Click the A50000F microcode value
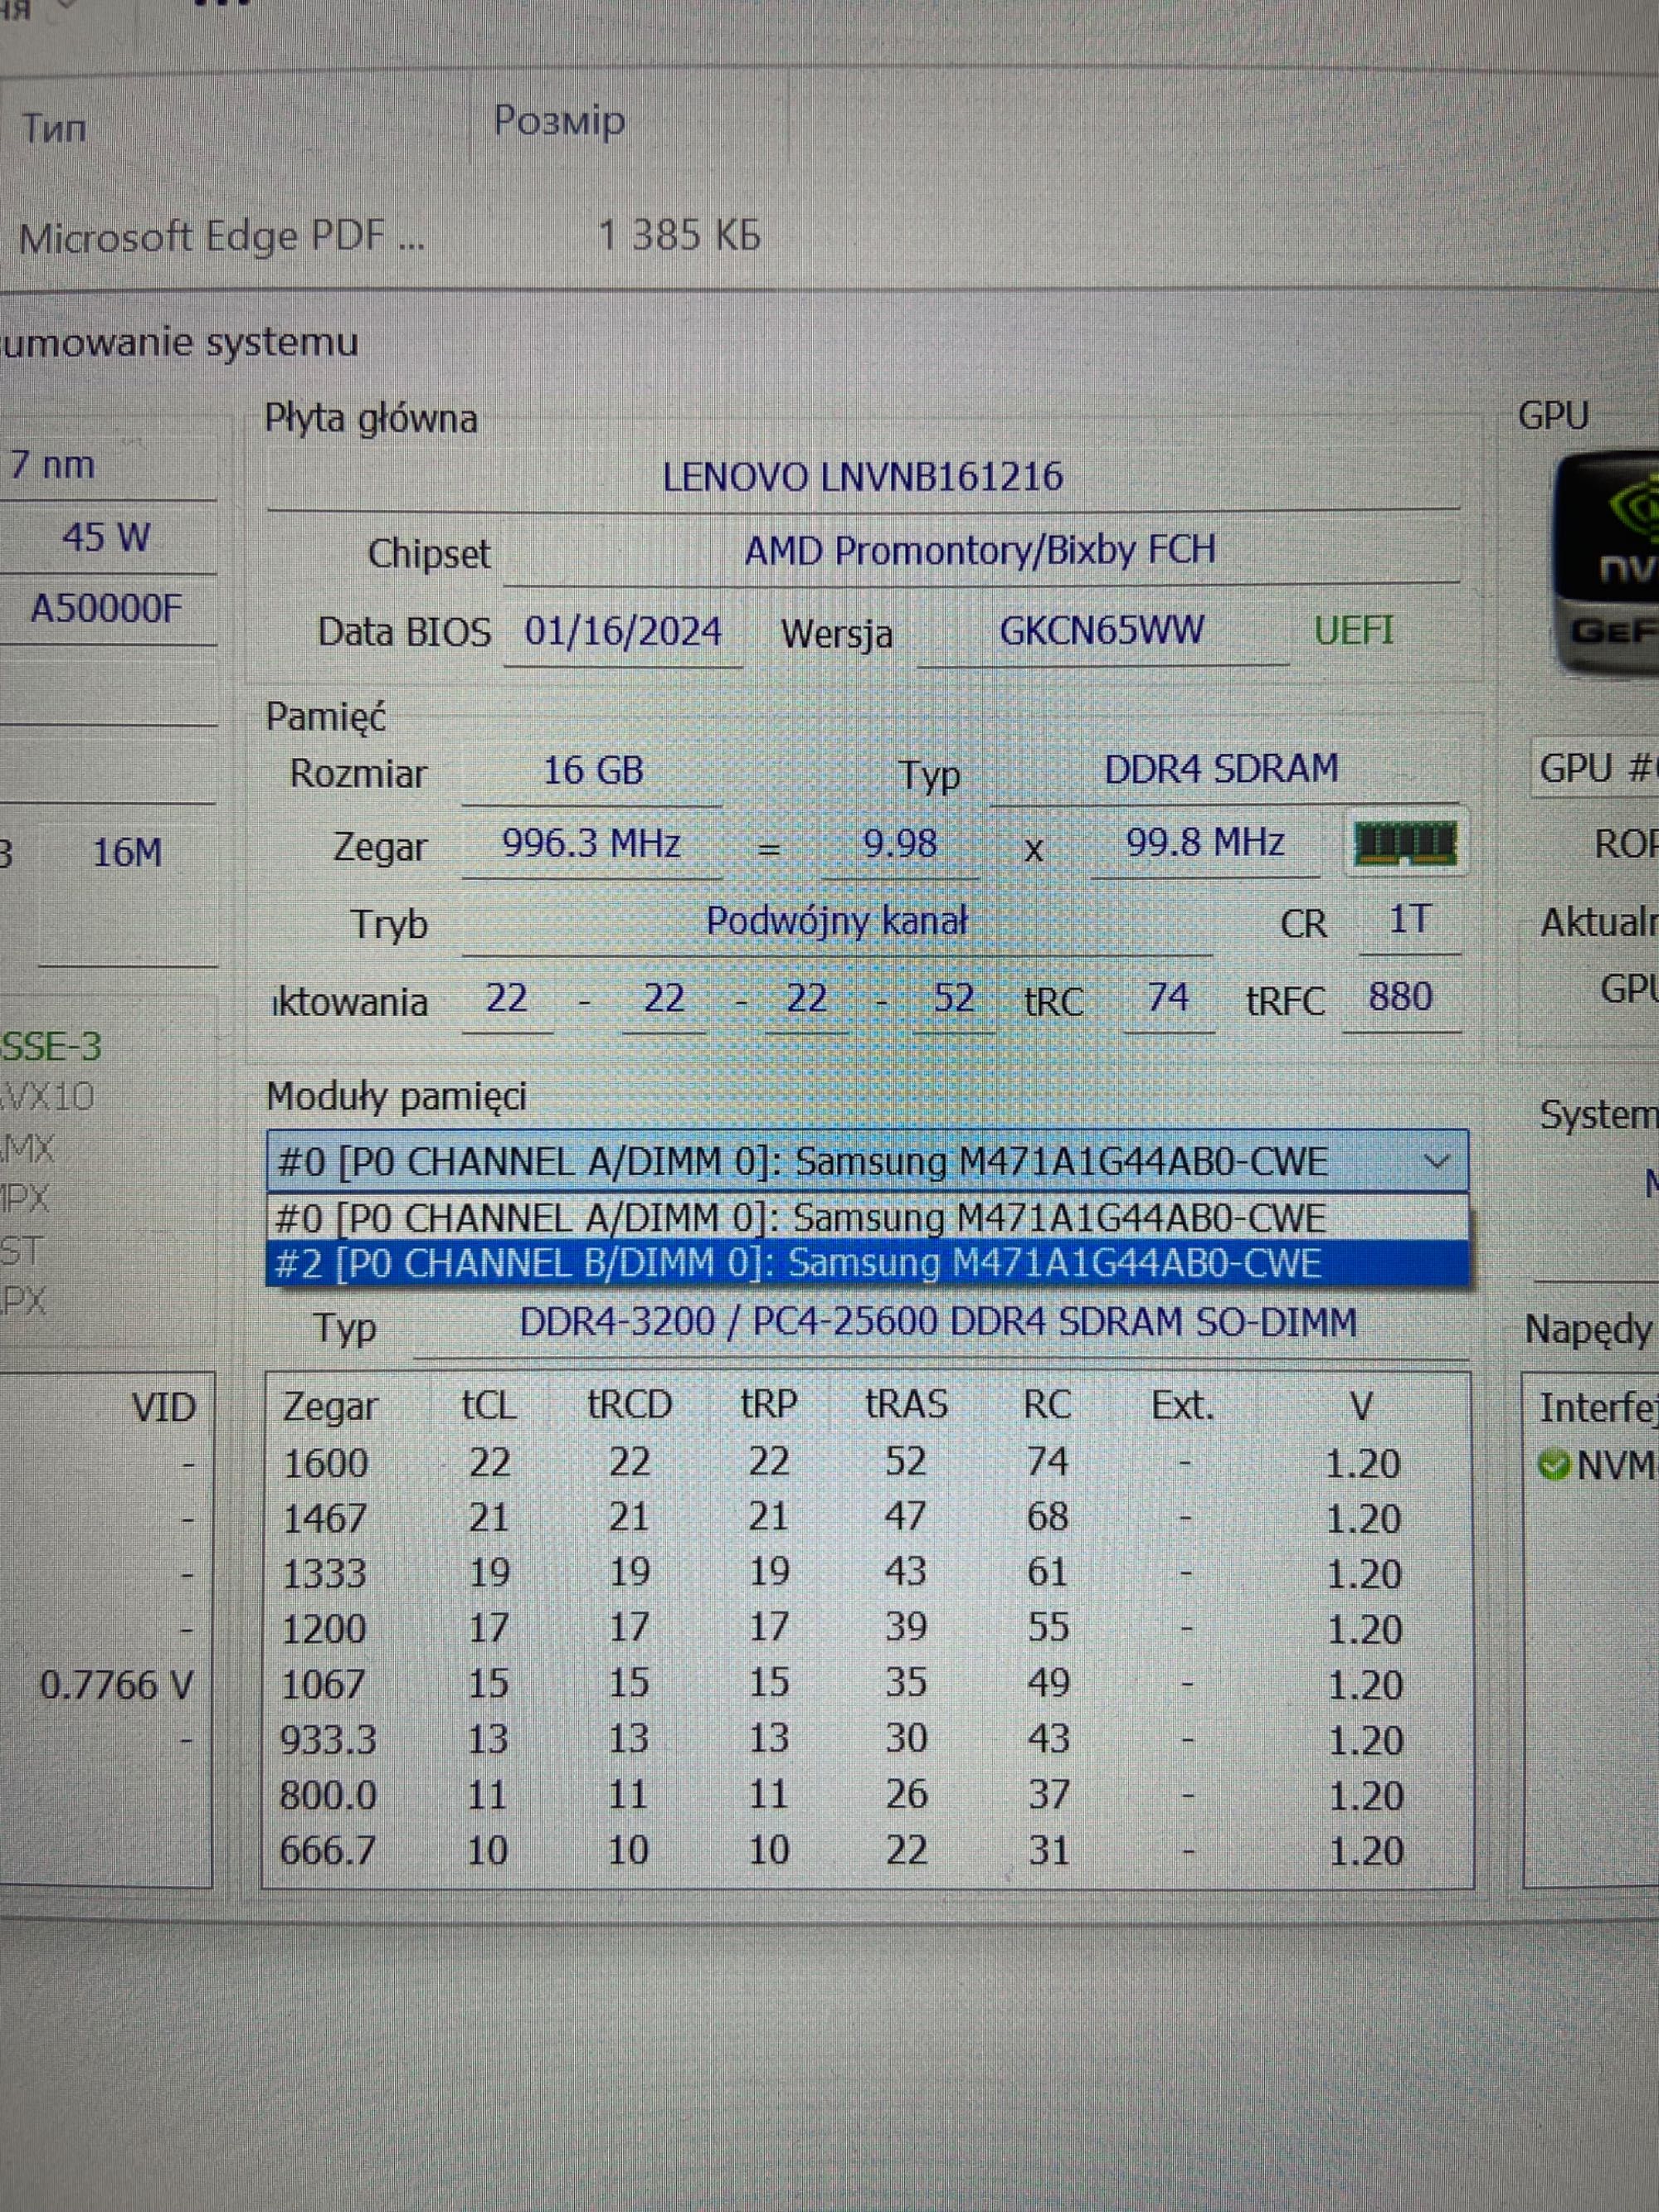Screen dimensions: 1659x2212 pos(106,608)
